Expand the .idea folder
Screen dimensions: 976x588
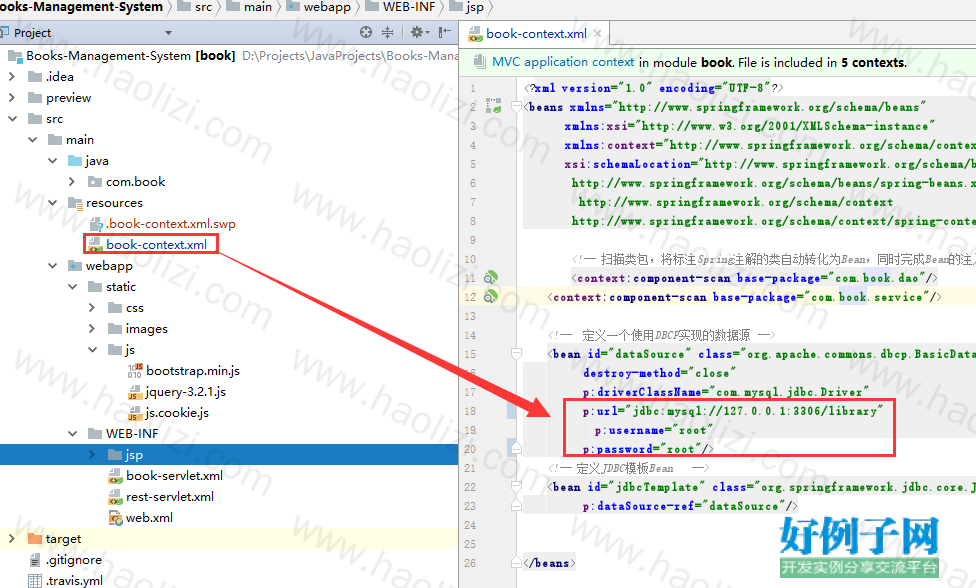(12, 77)
